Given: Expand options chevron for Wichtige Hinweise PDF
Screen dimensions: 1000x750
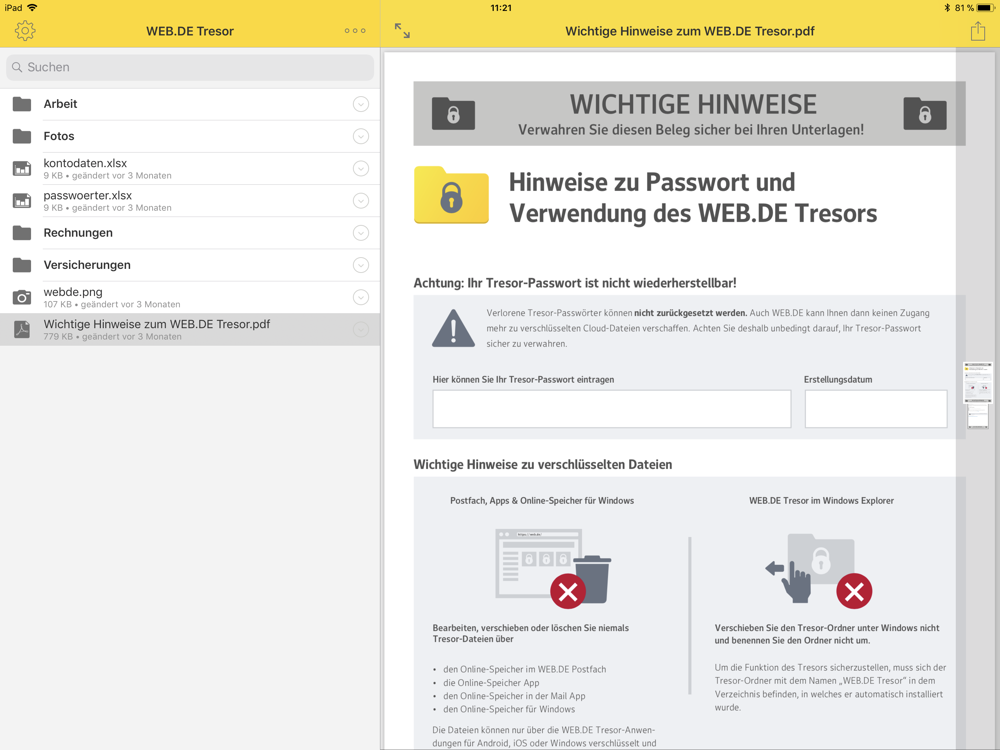Looking at the screenshot, I should point(361,329).
